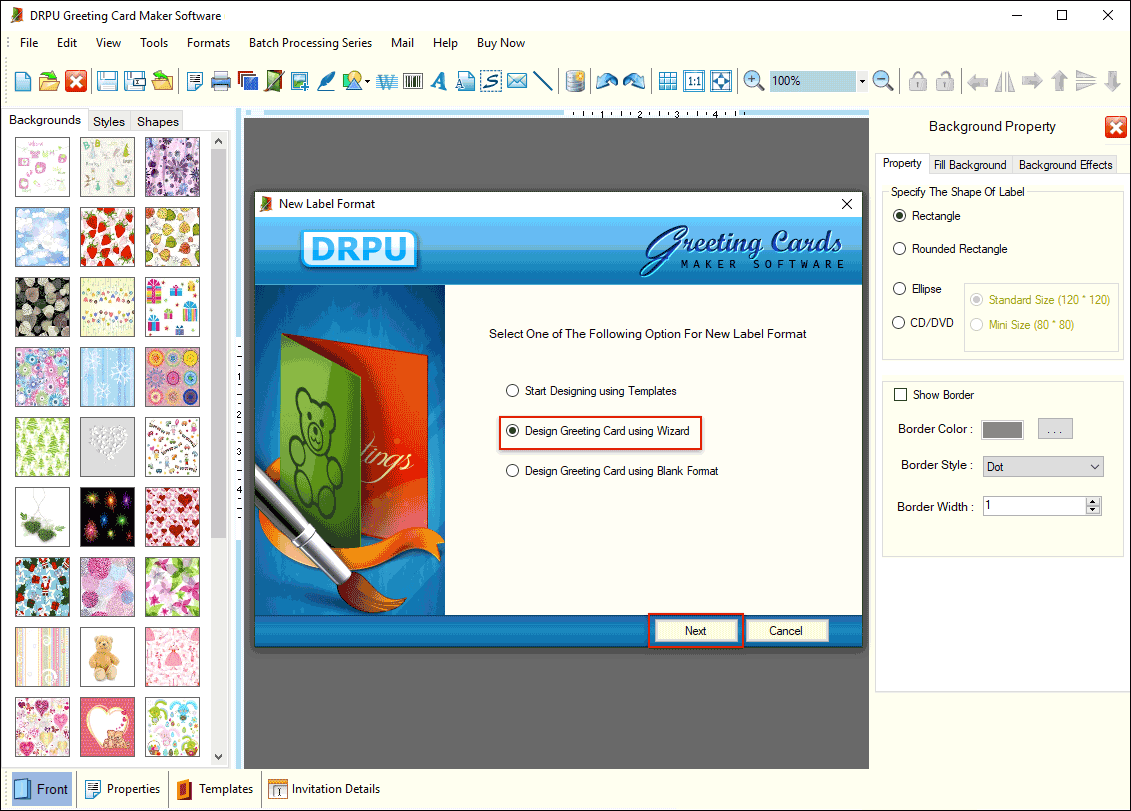Click the zoom in magnifier icon
The width and height of the screenshot is (1131, 811).
point(754,81)
